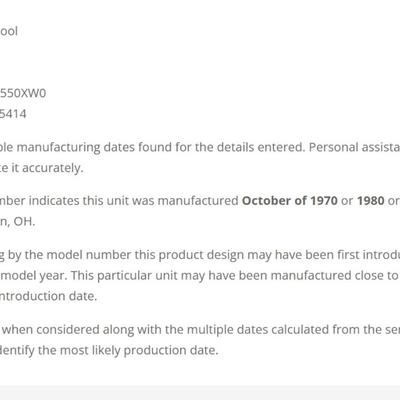Viewport: 400px width, 400px height.
Task: Click the word "or" between 1970 and 1980
Action: pos(347,201)
